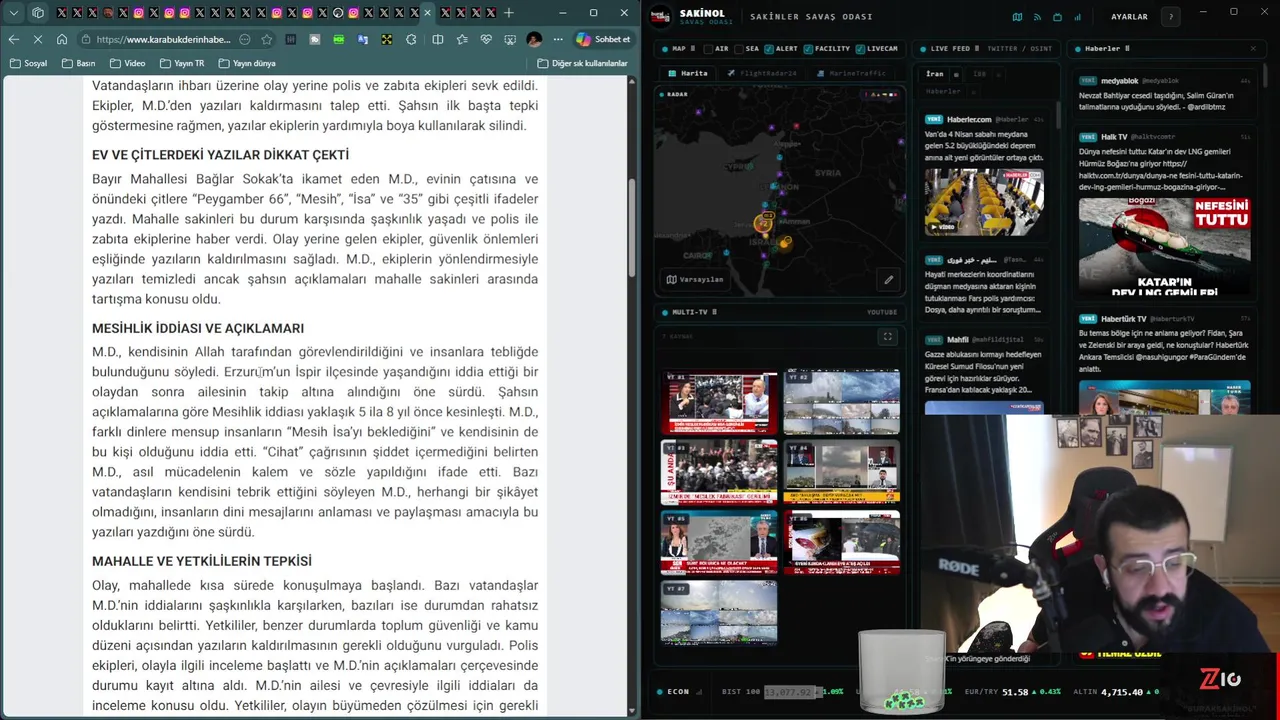This screenshot has height=720, width=1280.
Task: Open the Video bookmarks folder
Action: click(127, 63)
